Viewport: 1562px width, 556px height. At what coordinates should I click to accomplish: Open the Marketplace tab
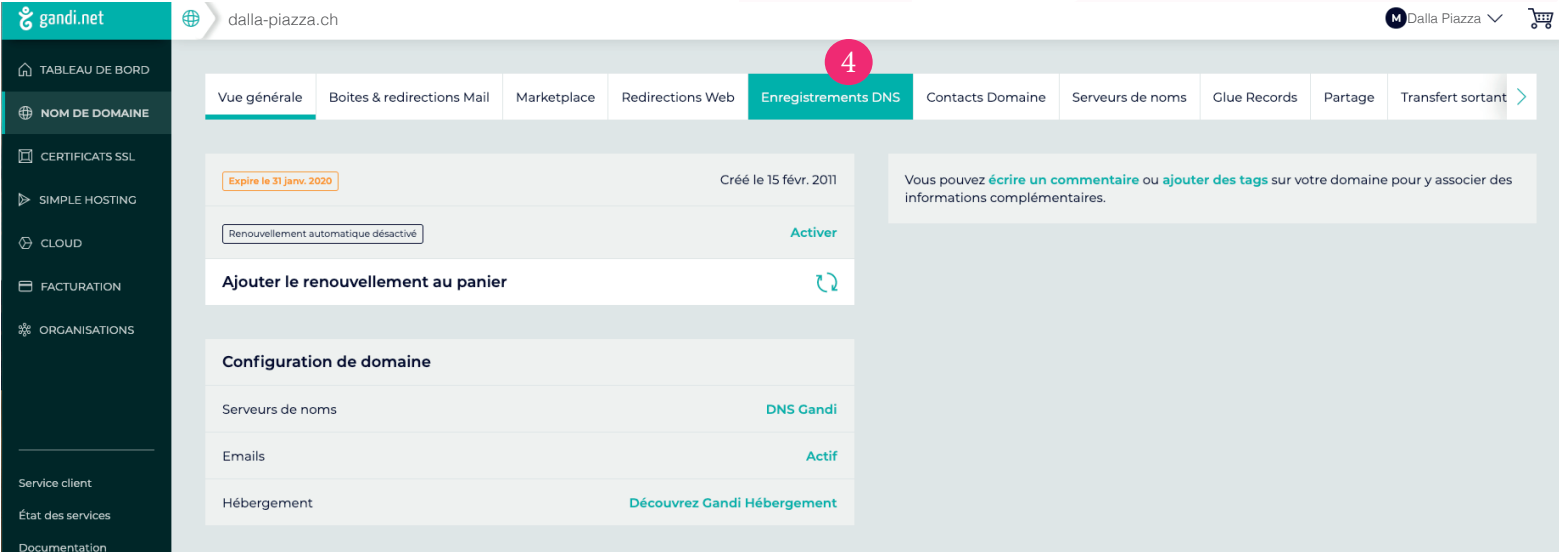(x=555, y=97)
